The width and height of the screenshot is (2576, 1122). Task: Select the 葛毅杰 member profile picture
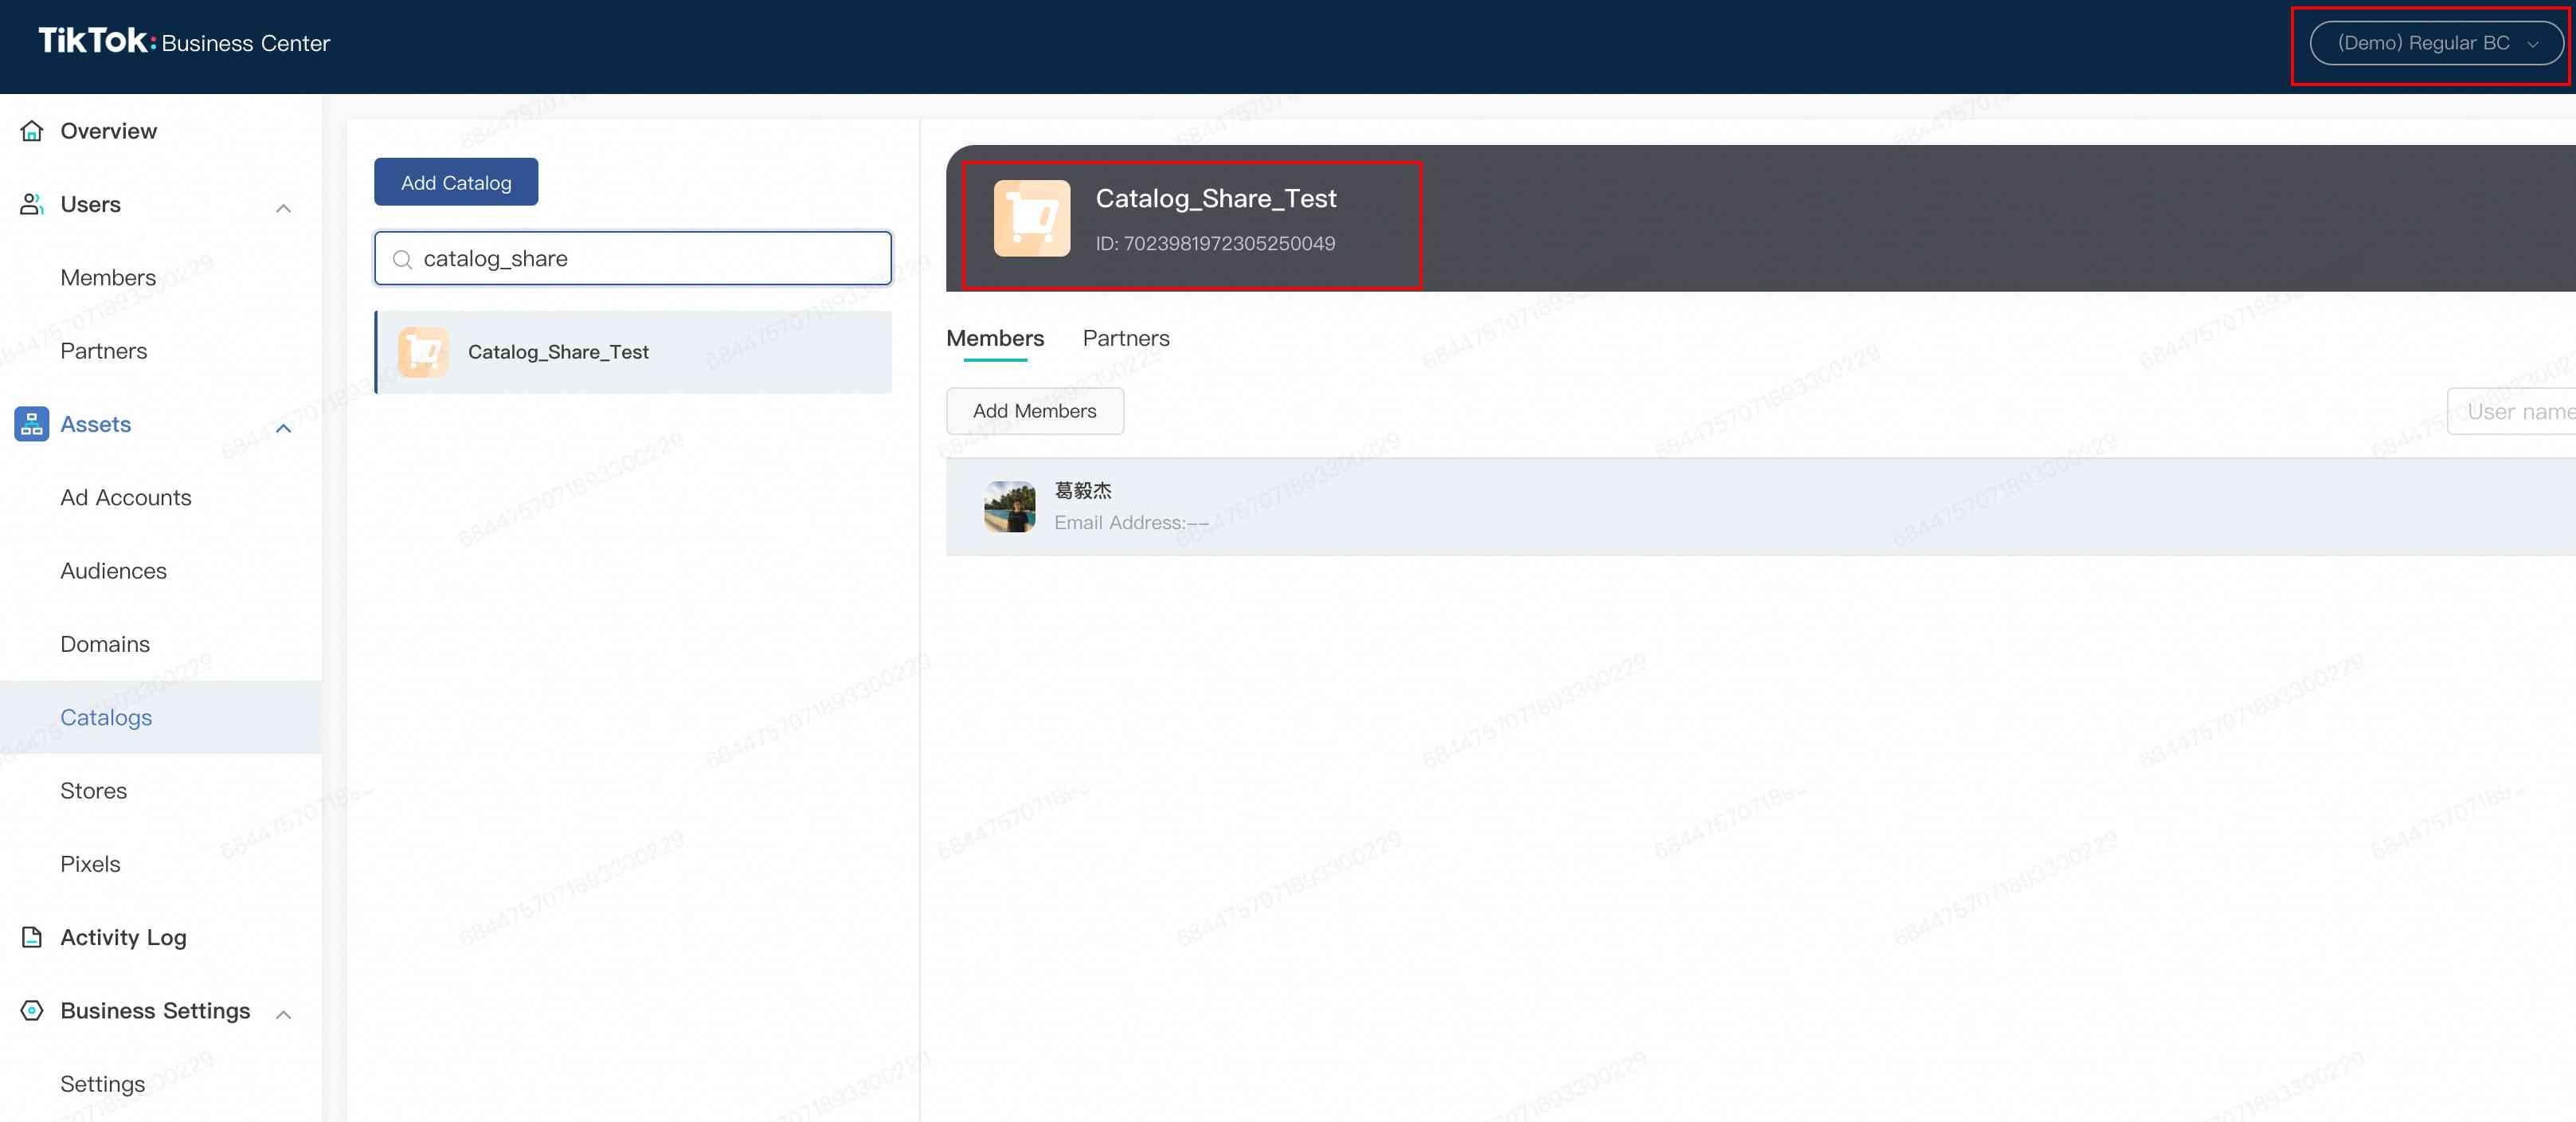1009,507
